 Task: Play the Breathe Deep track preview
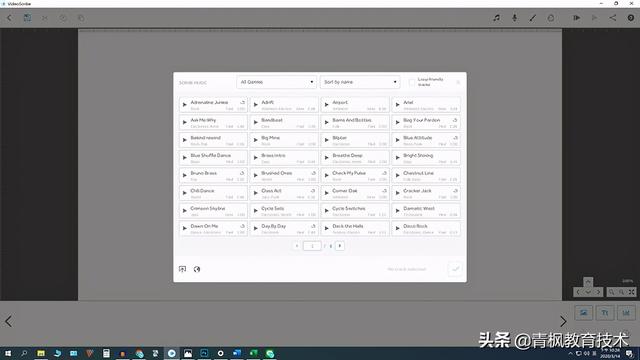[x=327, y=158]
